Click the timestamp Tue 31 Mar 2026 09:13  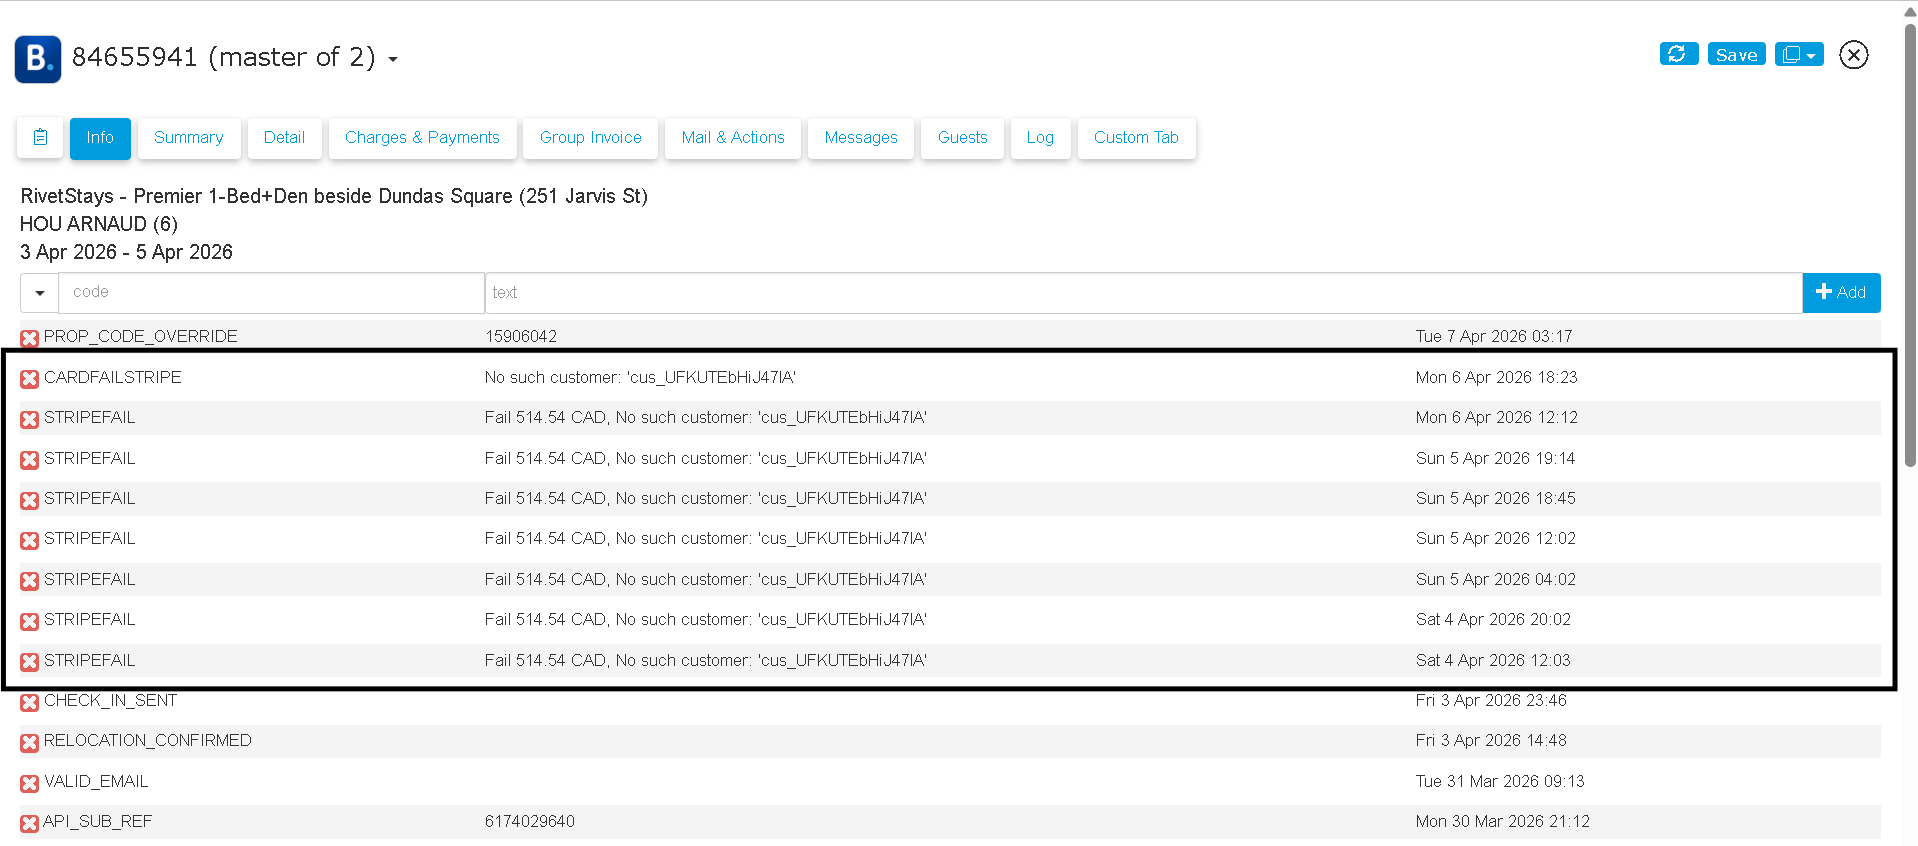[x=1500, y=782]
